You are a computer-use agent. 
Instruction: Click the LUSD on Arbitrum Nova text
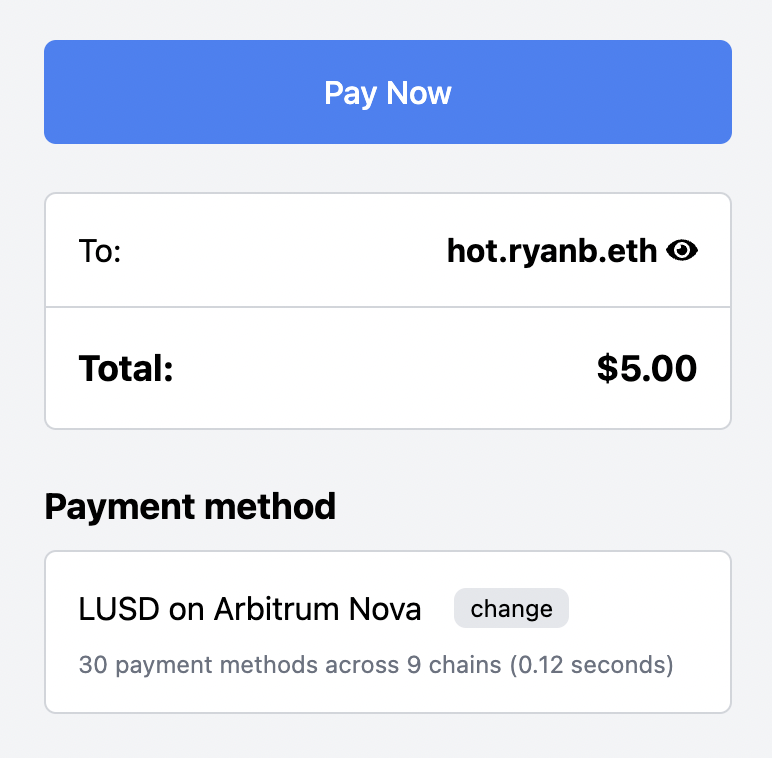250,609
